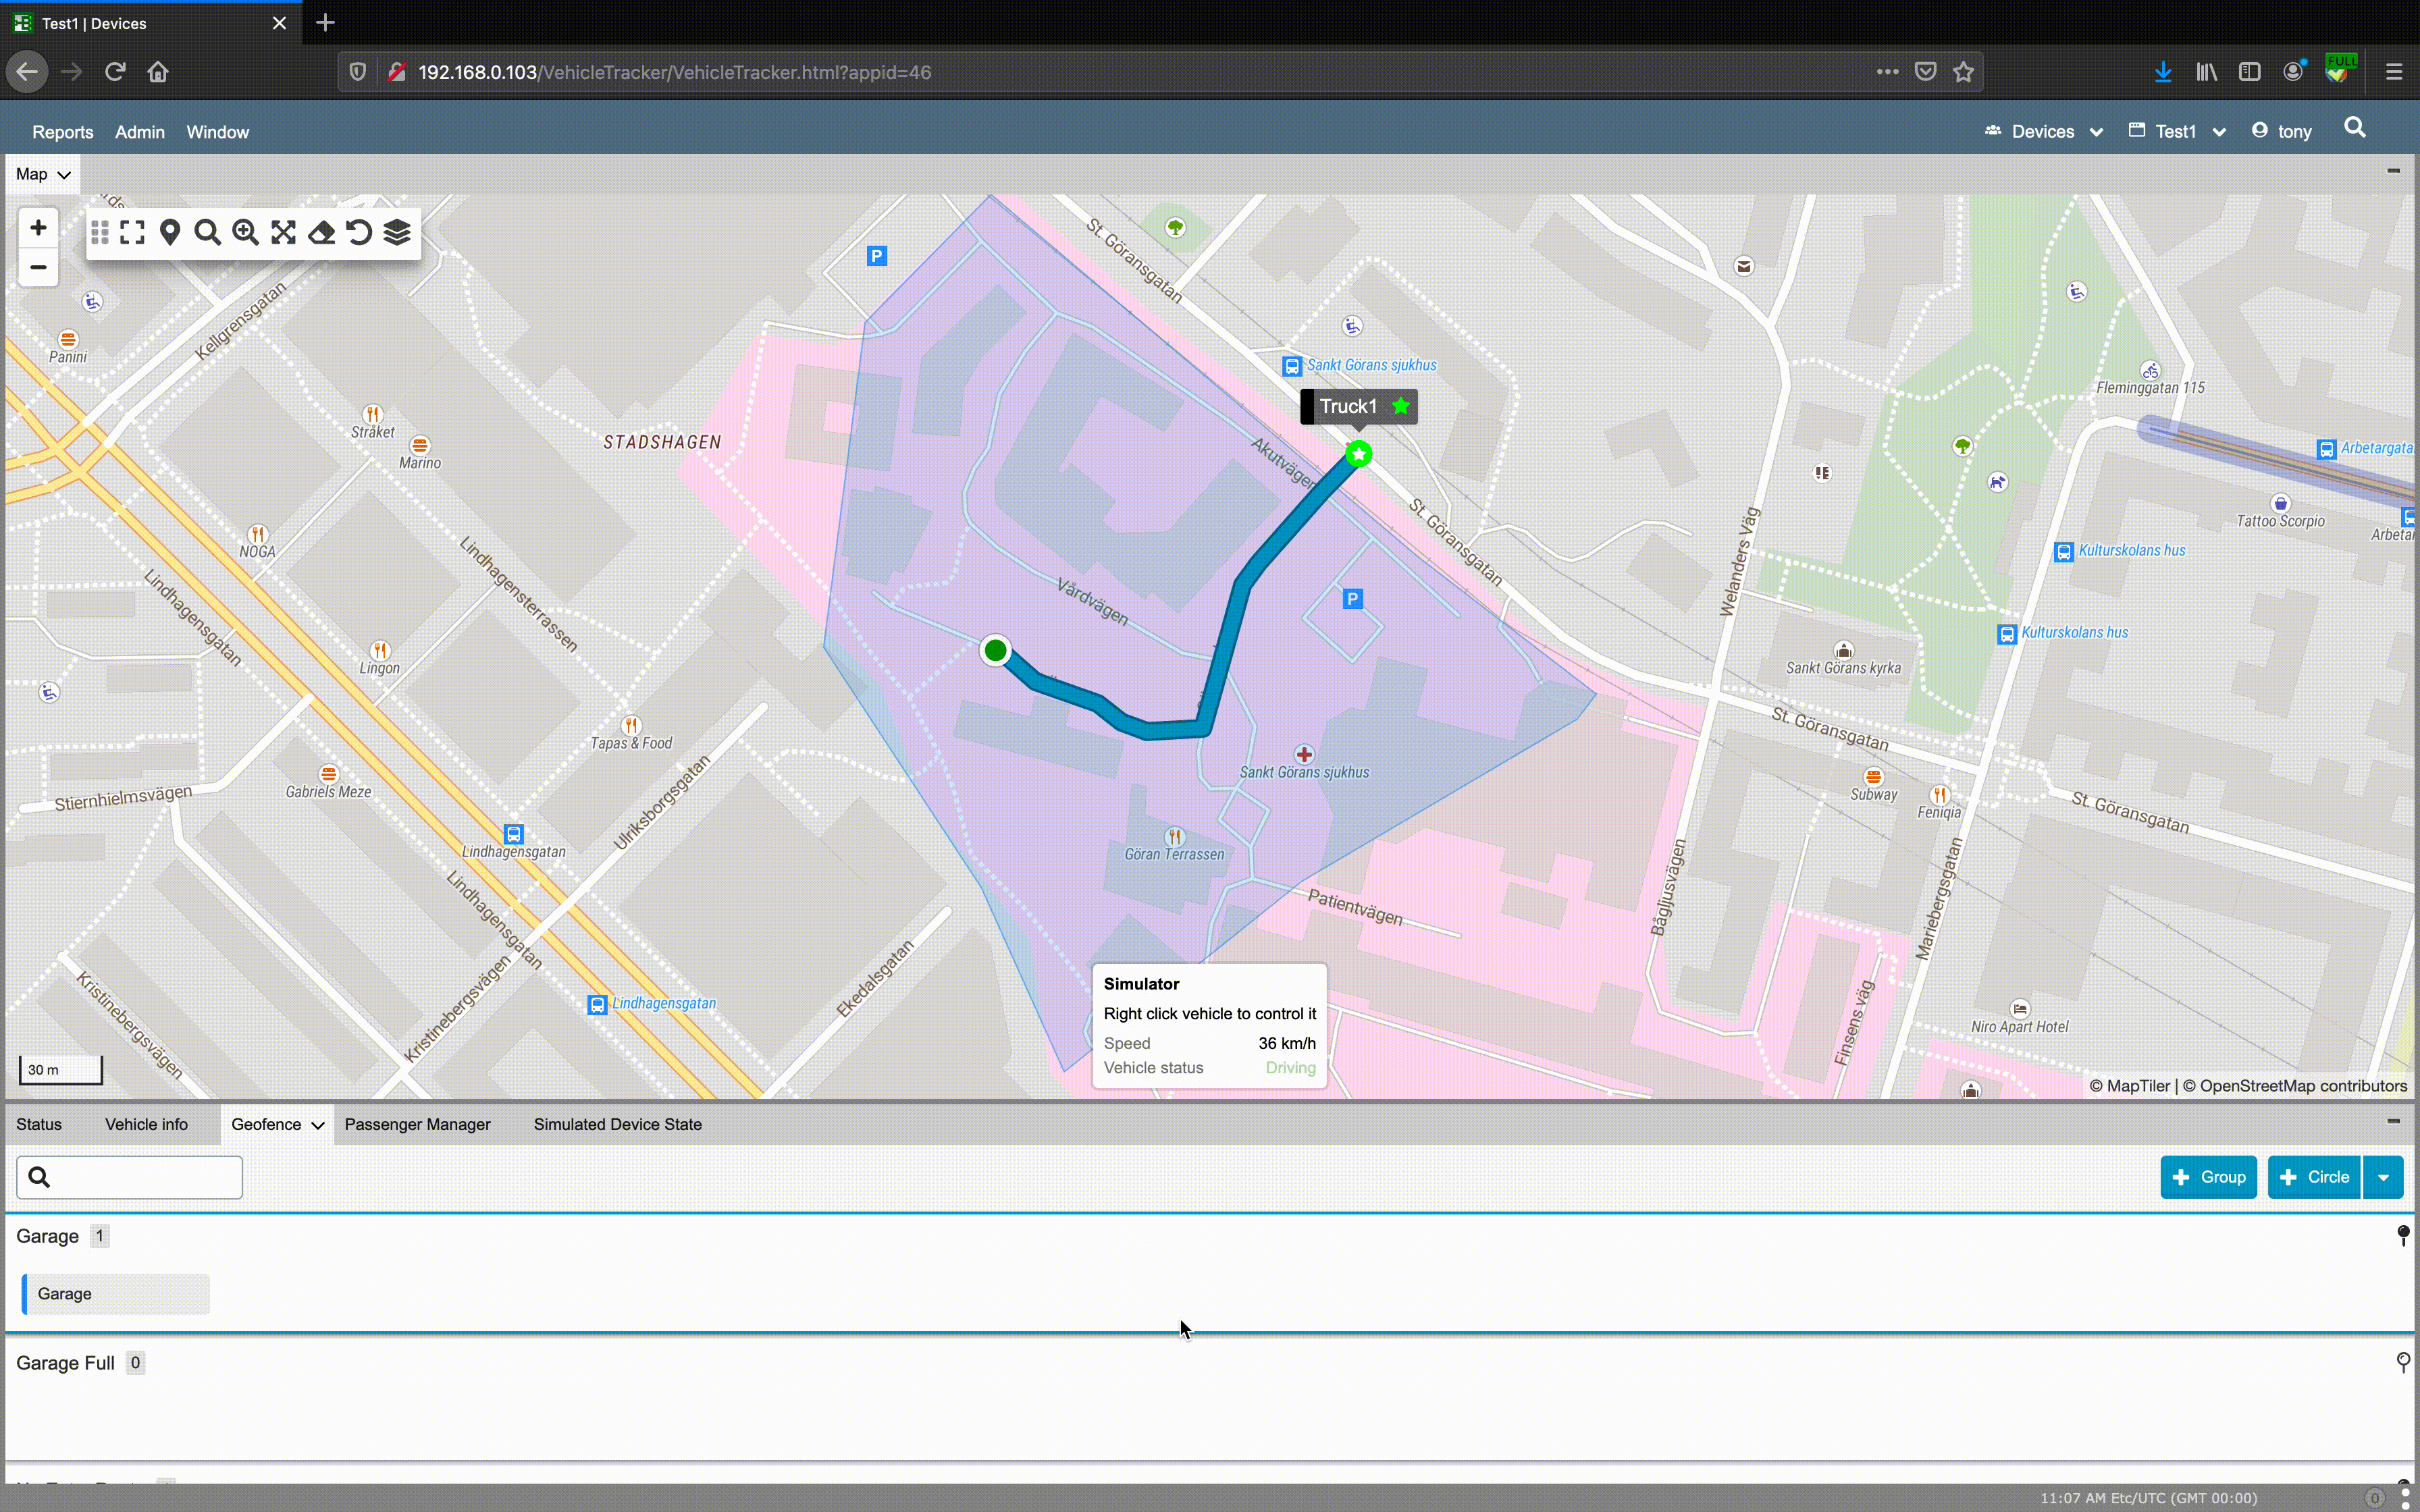
Task: Click the 36 km/h speed value
Action: pyautogui.click(x=1286, y=1043)
